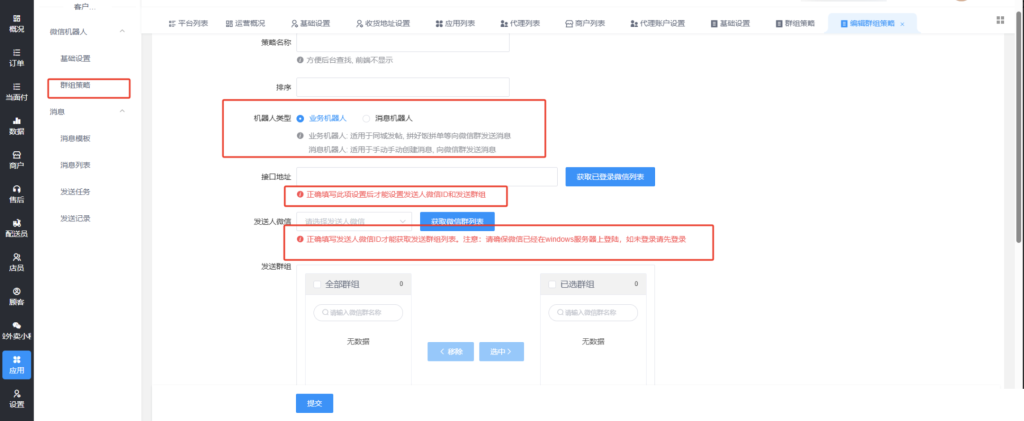1024x421 pixels.
Task: Select the 业务机器人 radio option
Action: (301, 118)
